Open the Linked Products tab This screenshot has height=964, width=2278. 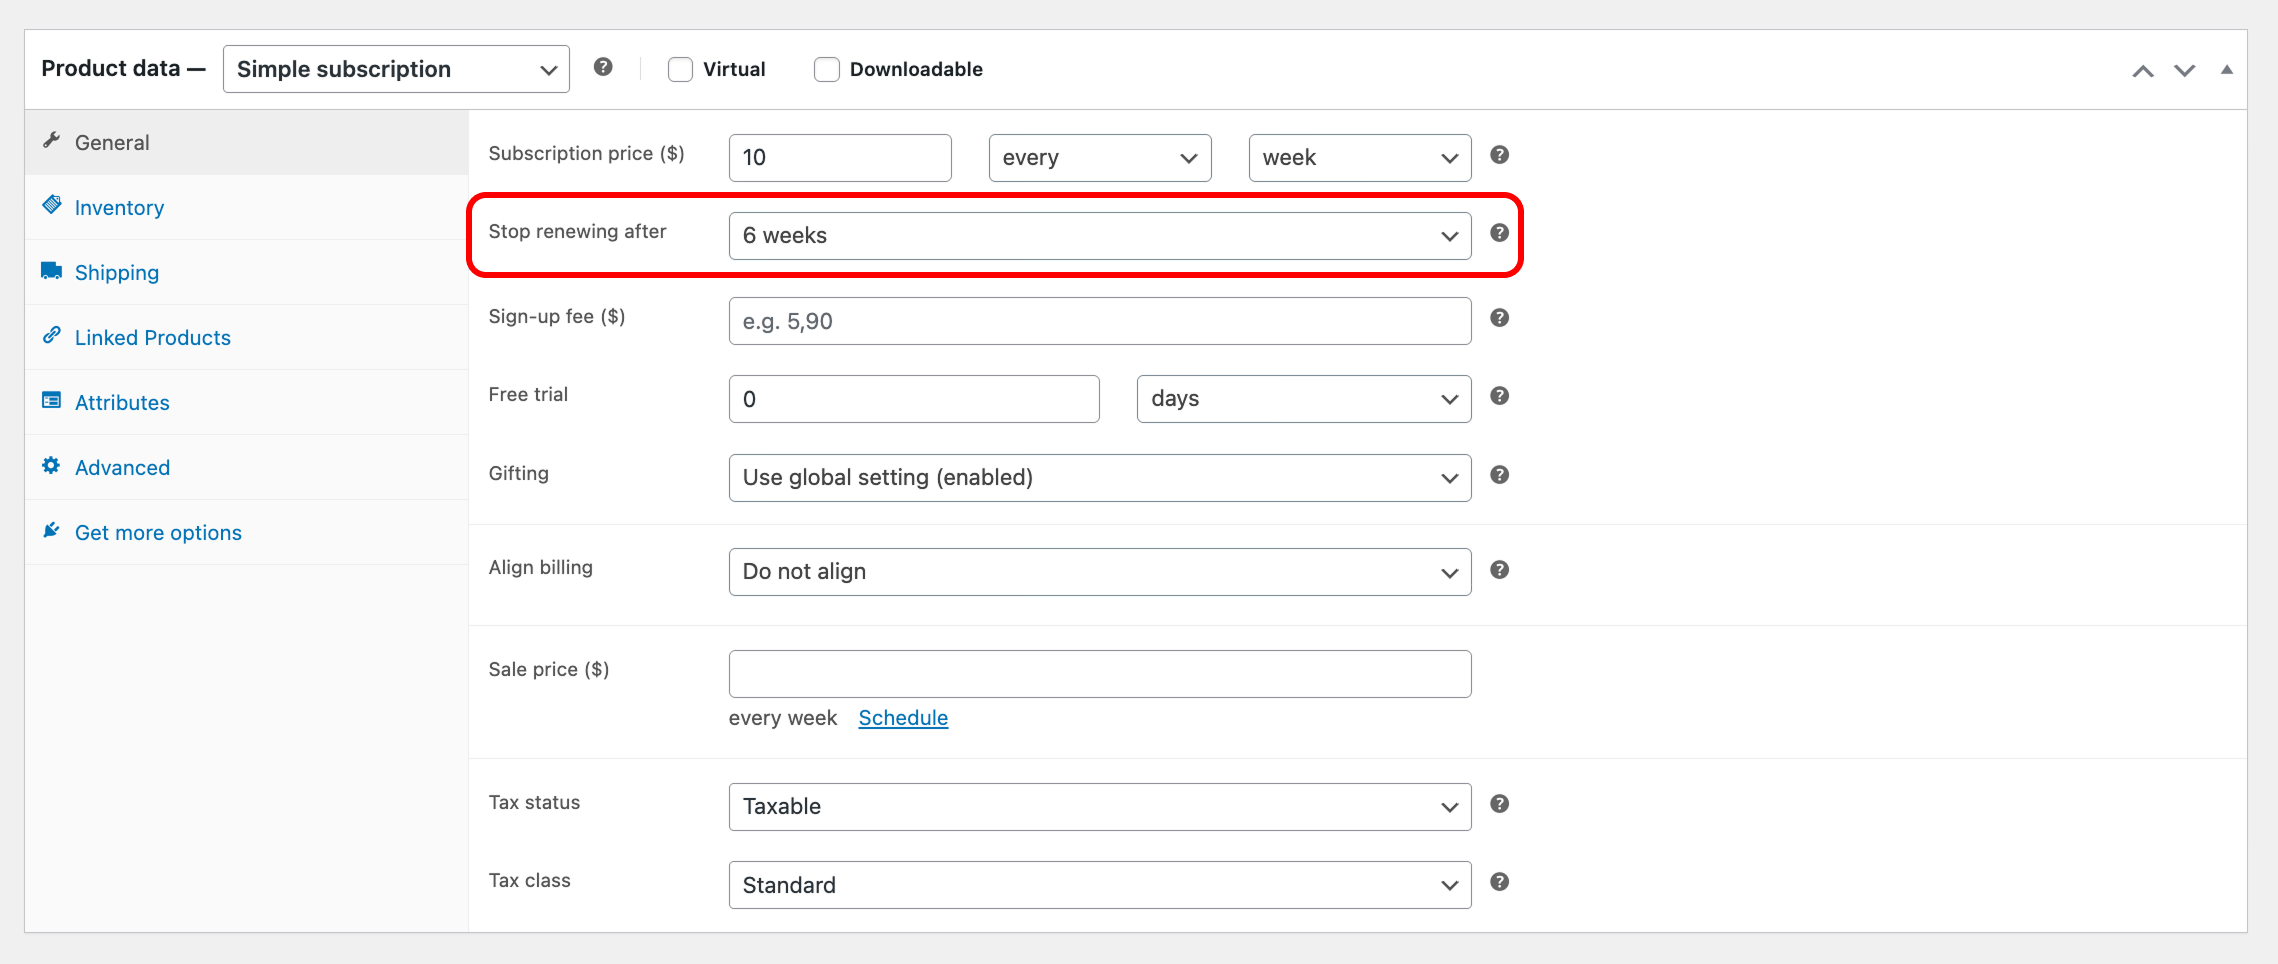[246, 337]
